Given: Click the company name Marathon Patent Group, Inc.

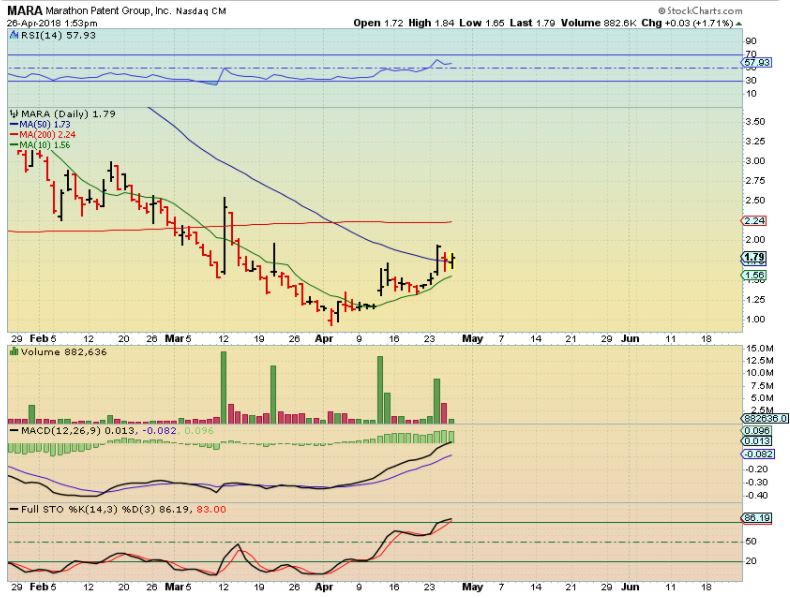Looking at the screenshot, I should [x=108, y=11].
